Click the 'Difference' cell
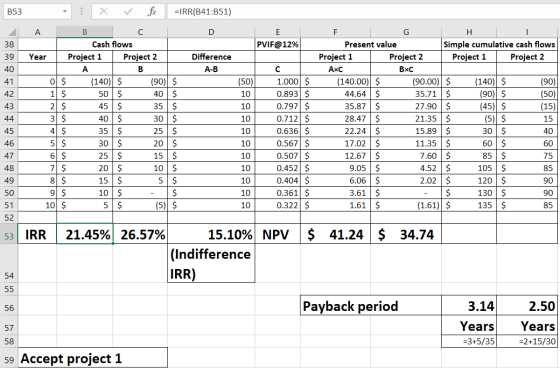 coord(211,57)
